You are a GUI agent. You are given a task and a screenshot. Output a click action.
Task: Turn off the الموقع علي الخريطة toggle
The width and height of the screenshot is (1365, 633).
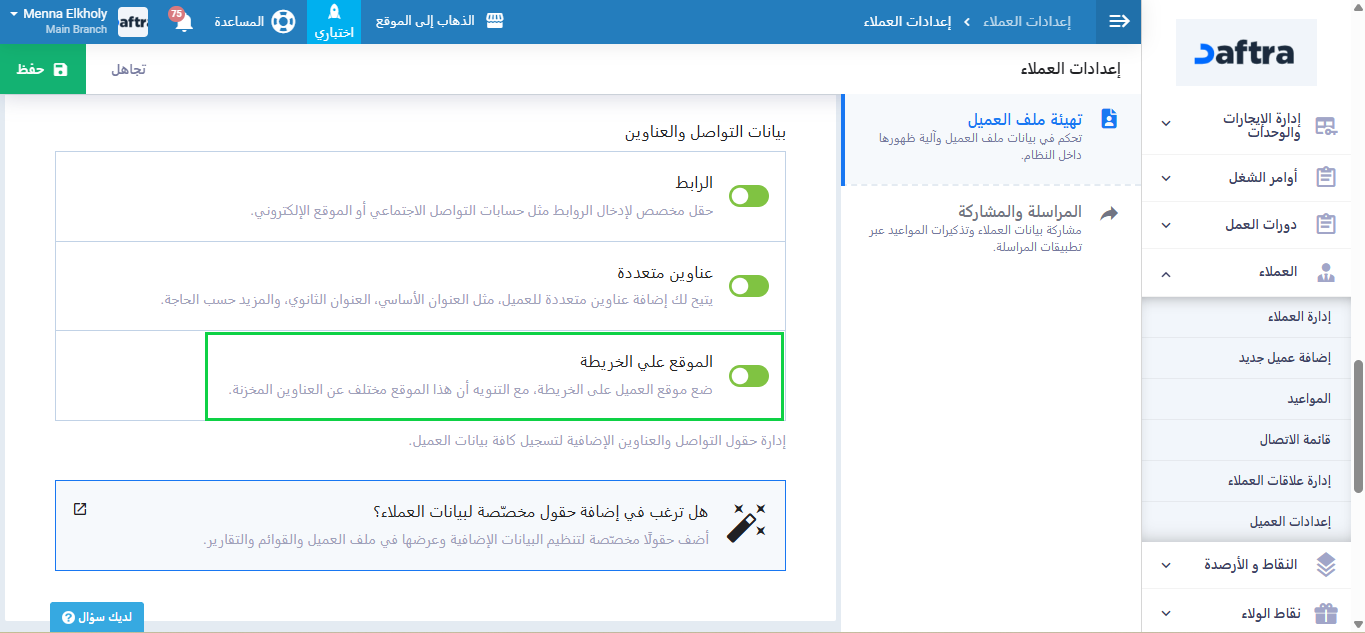pos(748,376)
